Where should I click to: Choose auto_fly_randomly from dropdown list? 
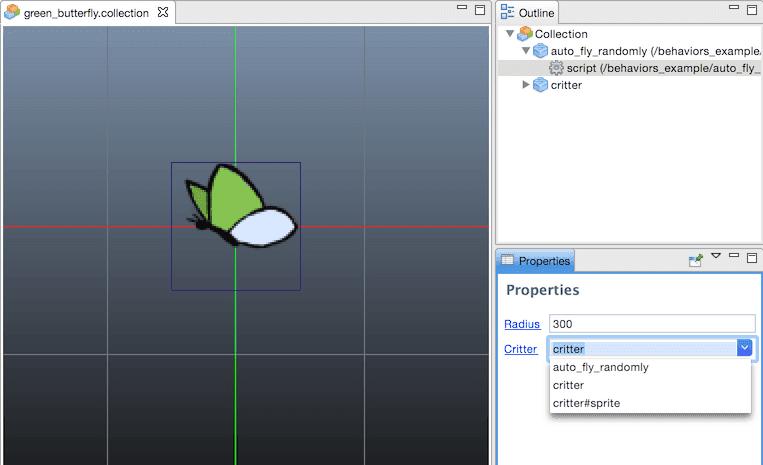[x=600, y=367]
